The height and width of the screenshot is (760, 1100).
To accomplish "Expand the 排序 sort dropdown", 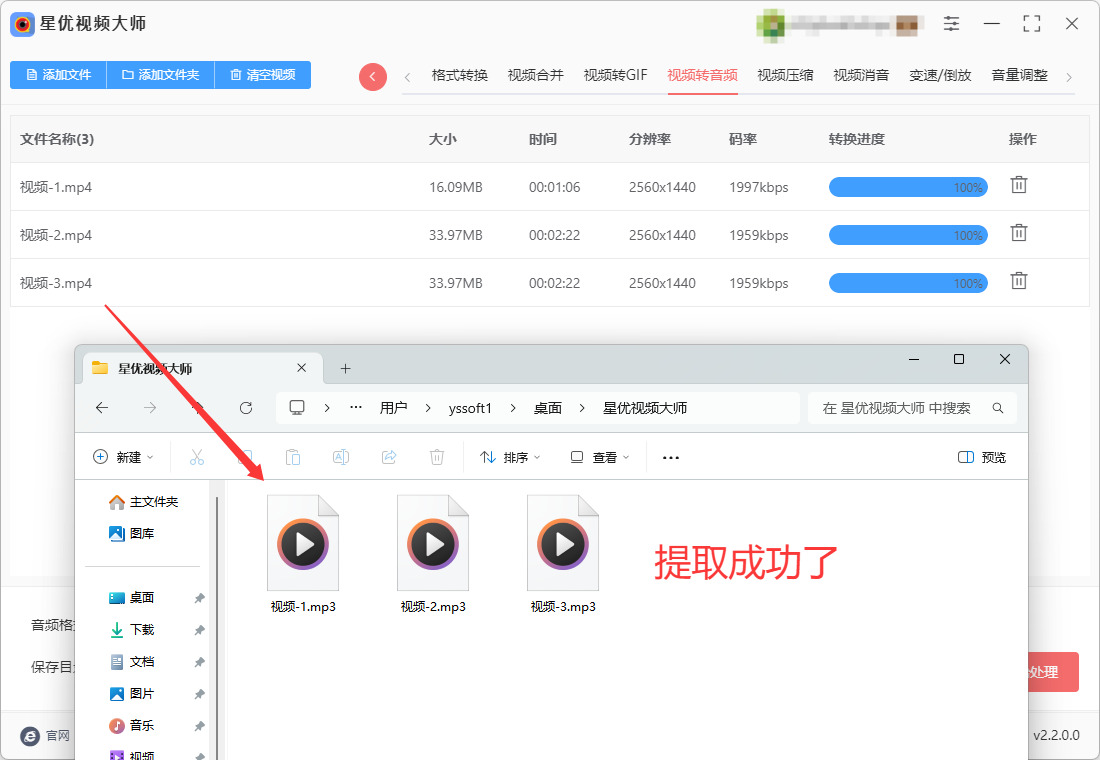I will tap(510, 458).
